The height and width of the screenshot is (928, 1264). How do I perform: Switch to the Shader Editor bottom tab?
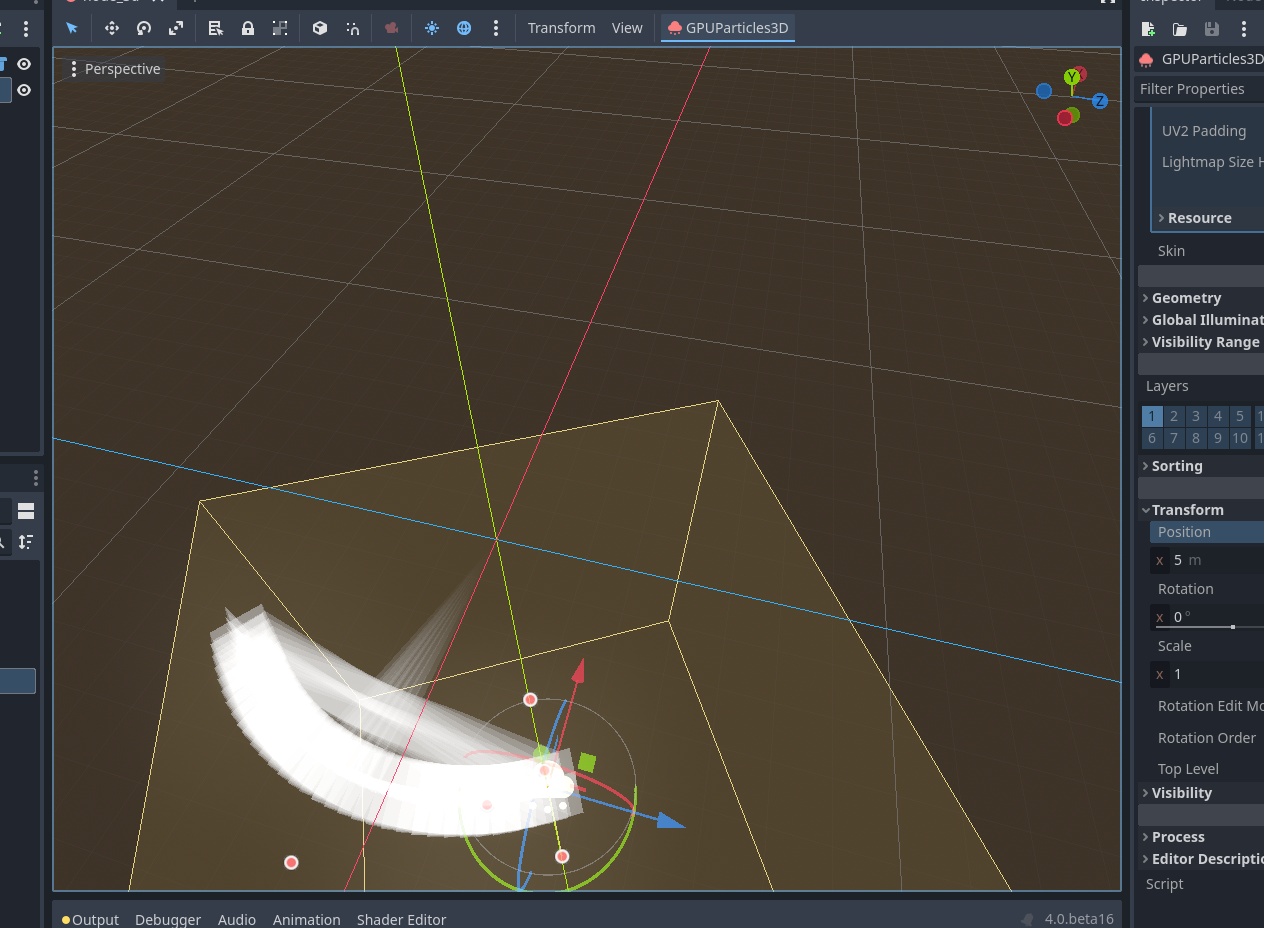click(401, 919)
